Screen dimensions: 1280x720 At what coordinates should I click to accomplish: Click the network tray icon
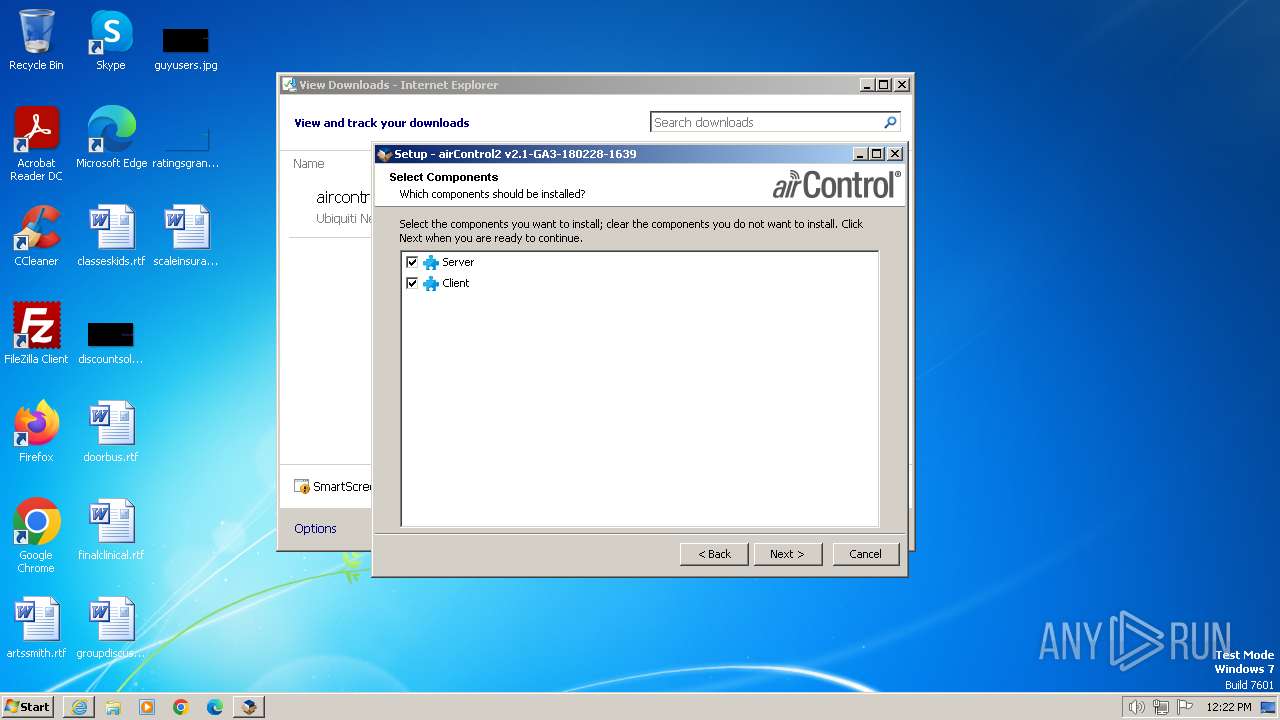pyautogui.click(x=1161, y=707)
